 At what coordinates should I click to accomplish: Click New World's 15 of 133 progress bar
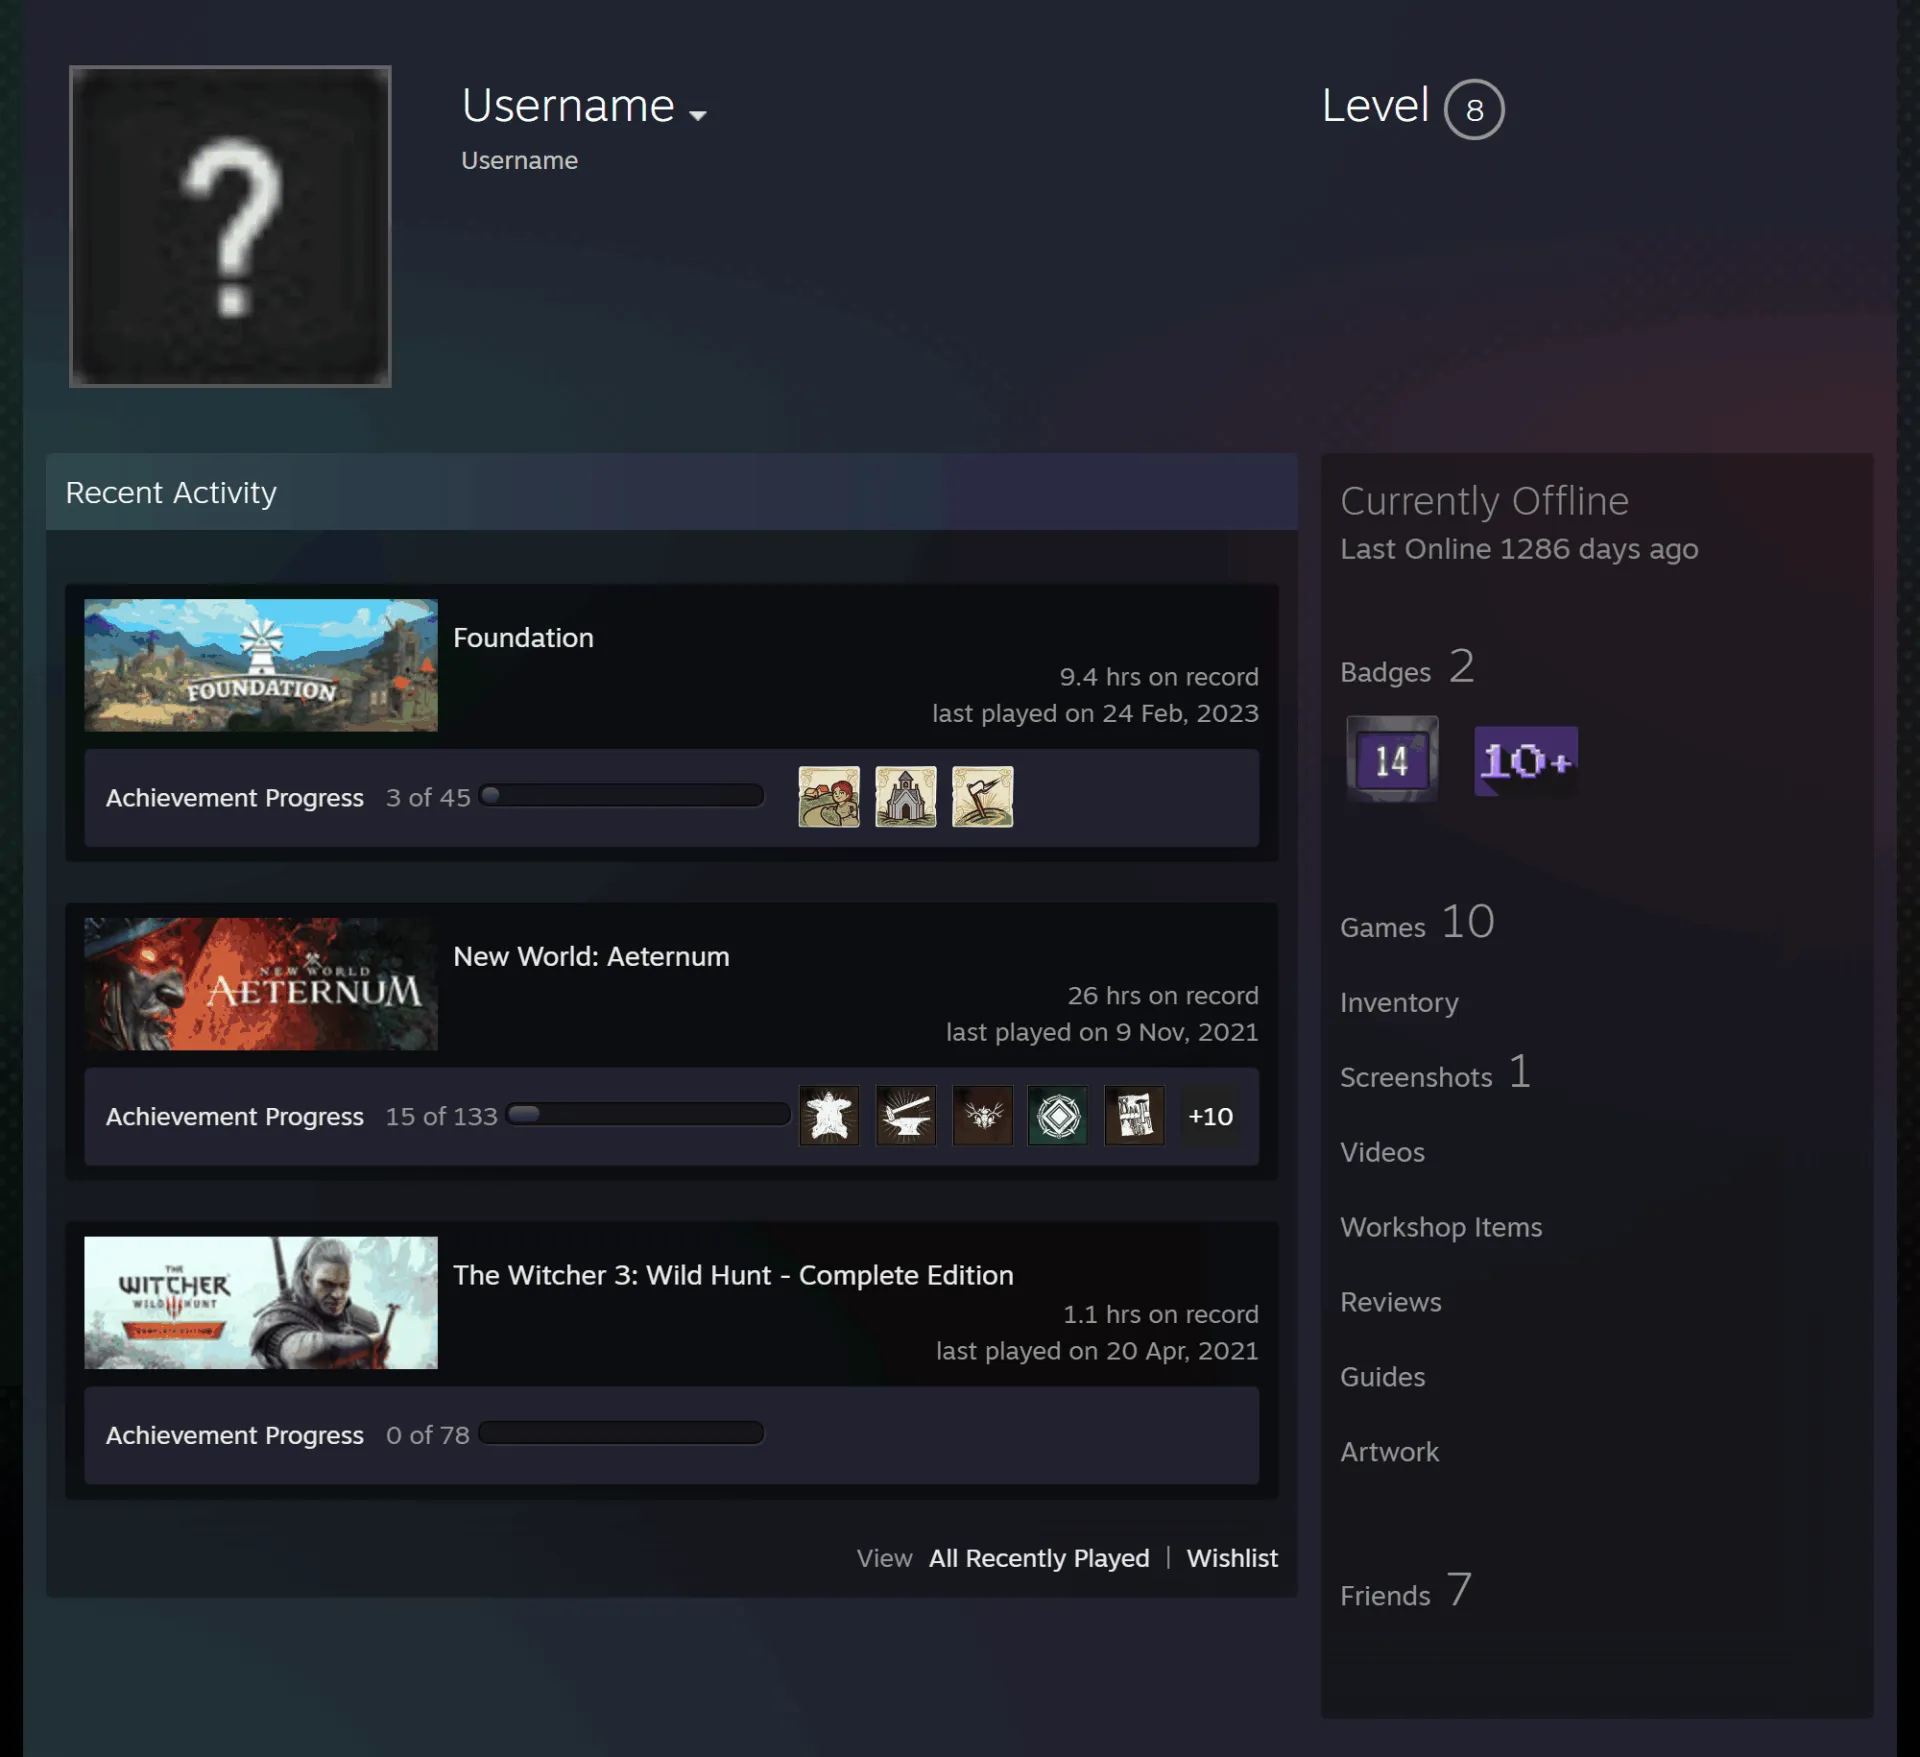[x=648, y=1114]
